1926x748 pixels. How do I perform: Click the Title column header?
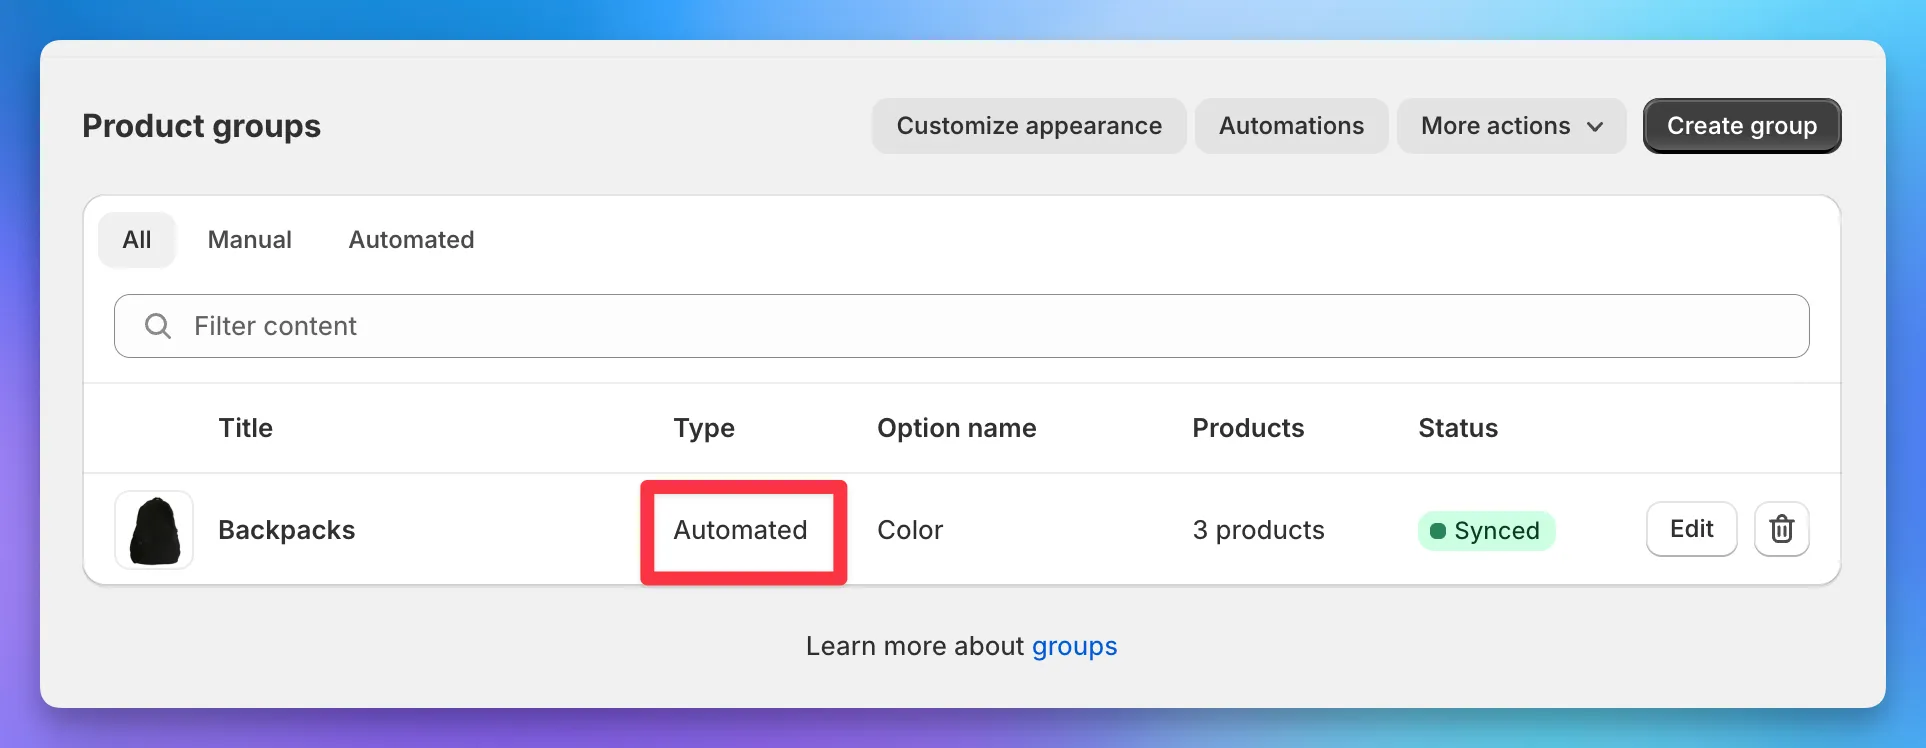[x=246, y=428]
